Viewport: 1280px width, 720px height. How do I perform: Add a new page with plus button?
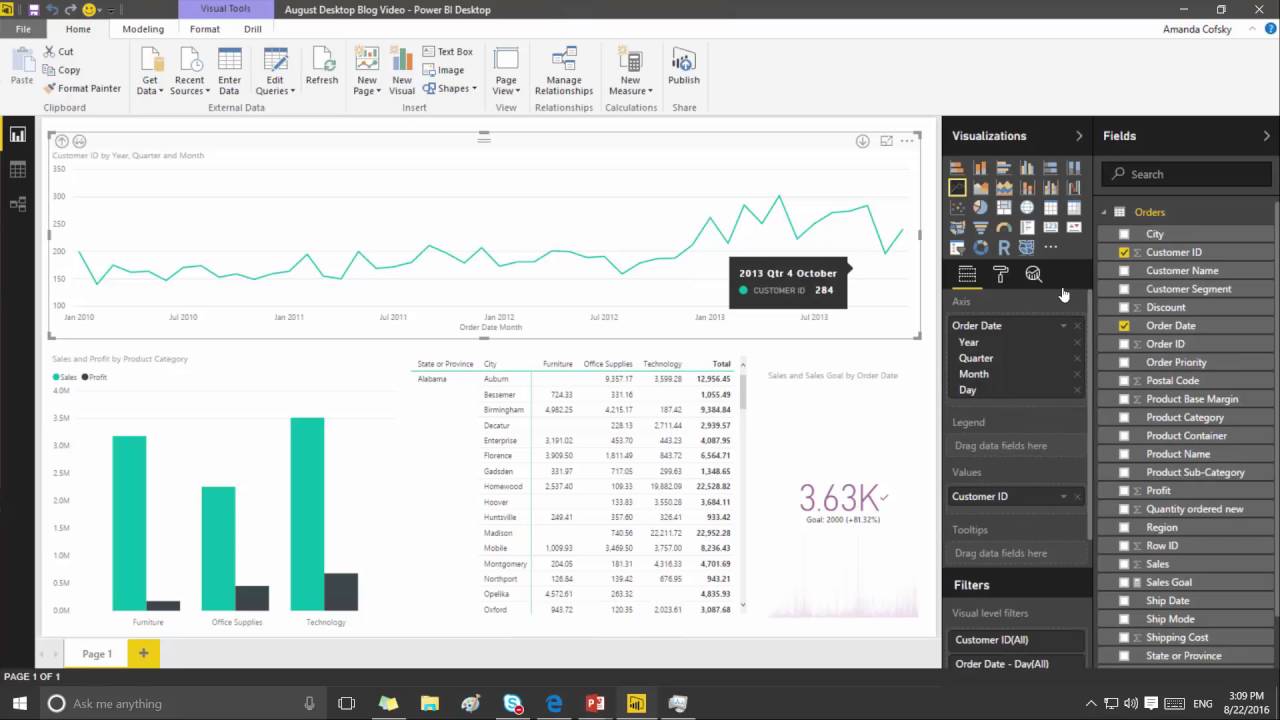[x=143, y=654]
